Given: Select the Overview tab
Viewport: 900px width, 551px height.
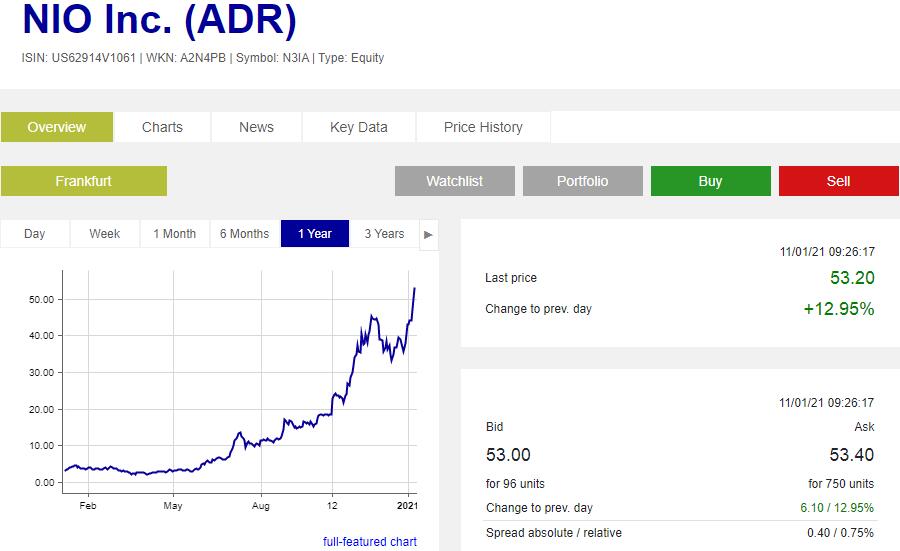Looking at the screenshot, I should click(x=57, y=127).
